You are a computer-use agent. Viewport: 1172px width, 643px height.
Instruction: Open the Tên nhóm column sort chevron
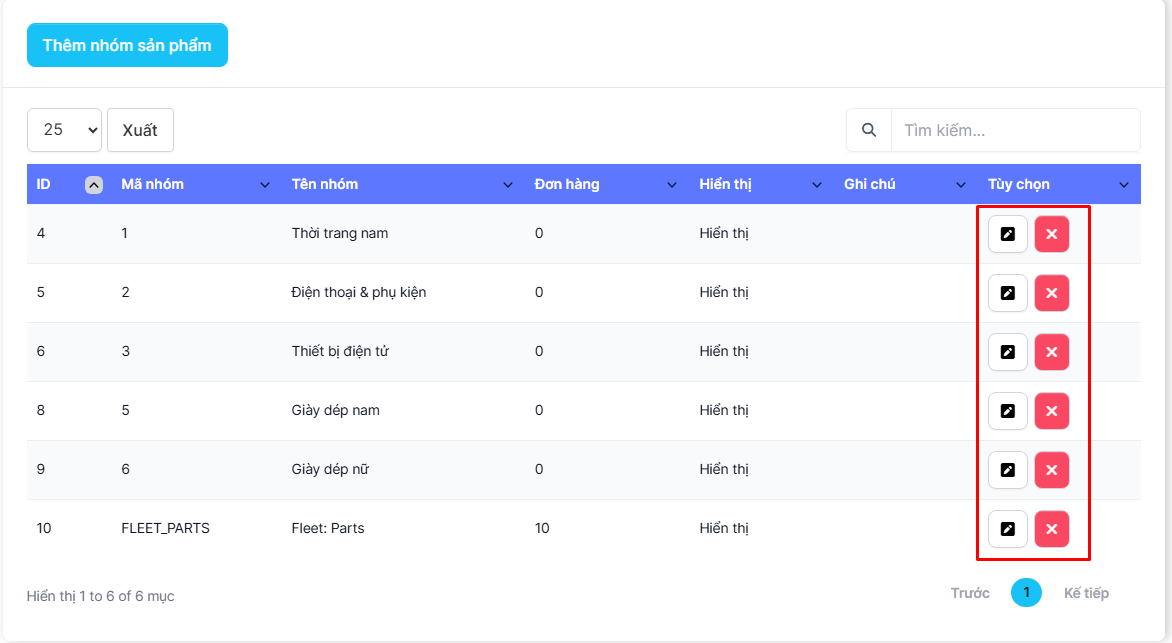point(508,185)
